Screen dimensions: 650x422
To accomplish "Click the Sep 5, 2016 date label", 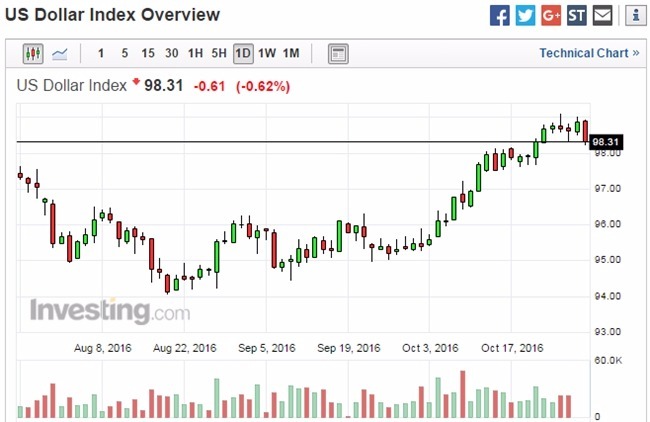I will 267,348.
